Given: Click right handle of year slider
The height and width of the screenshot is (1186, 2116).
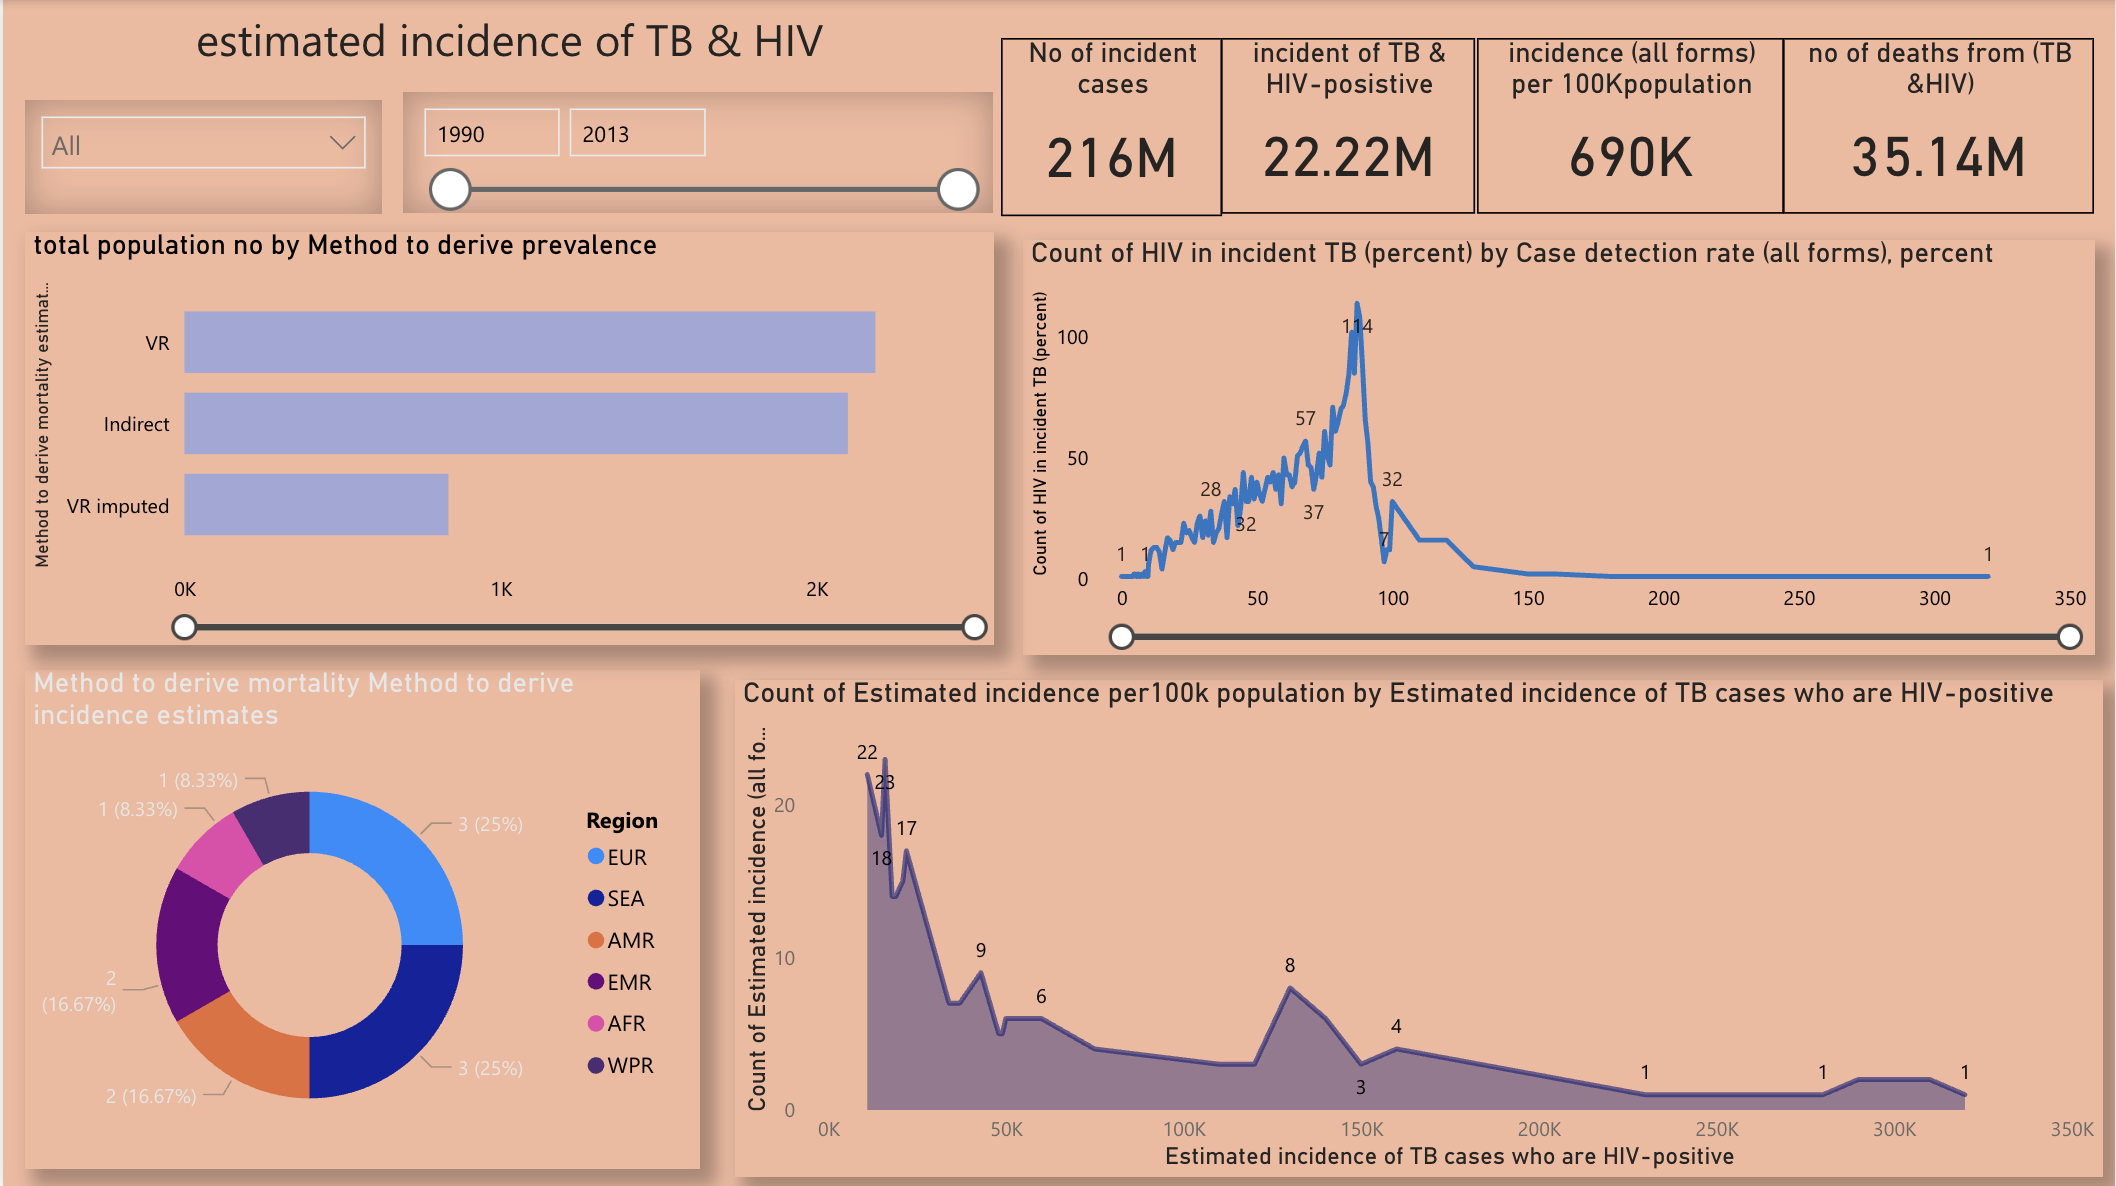Looking at the screenshot, I should 957,189.
